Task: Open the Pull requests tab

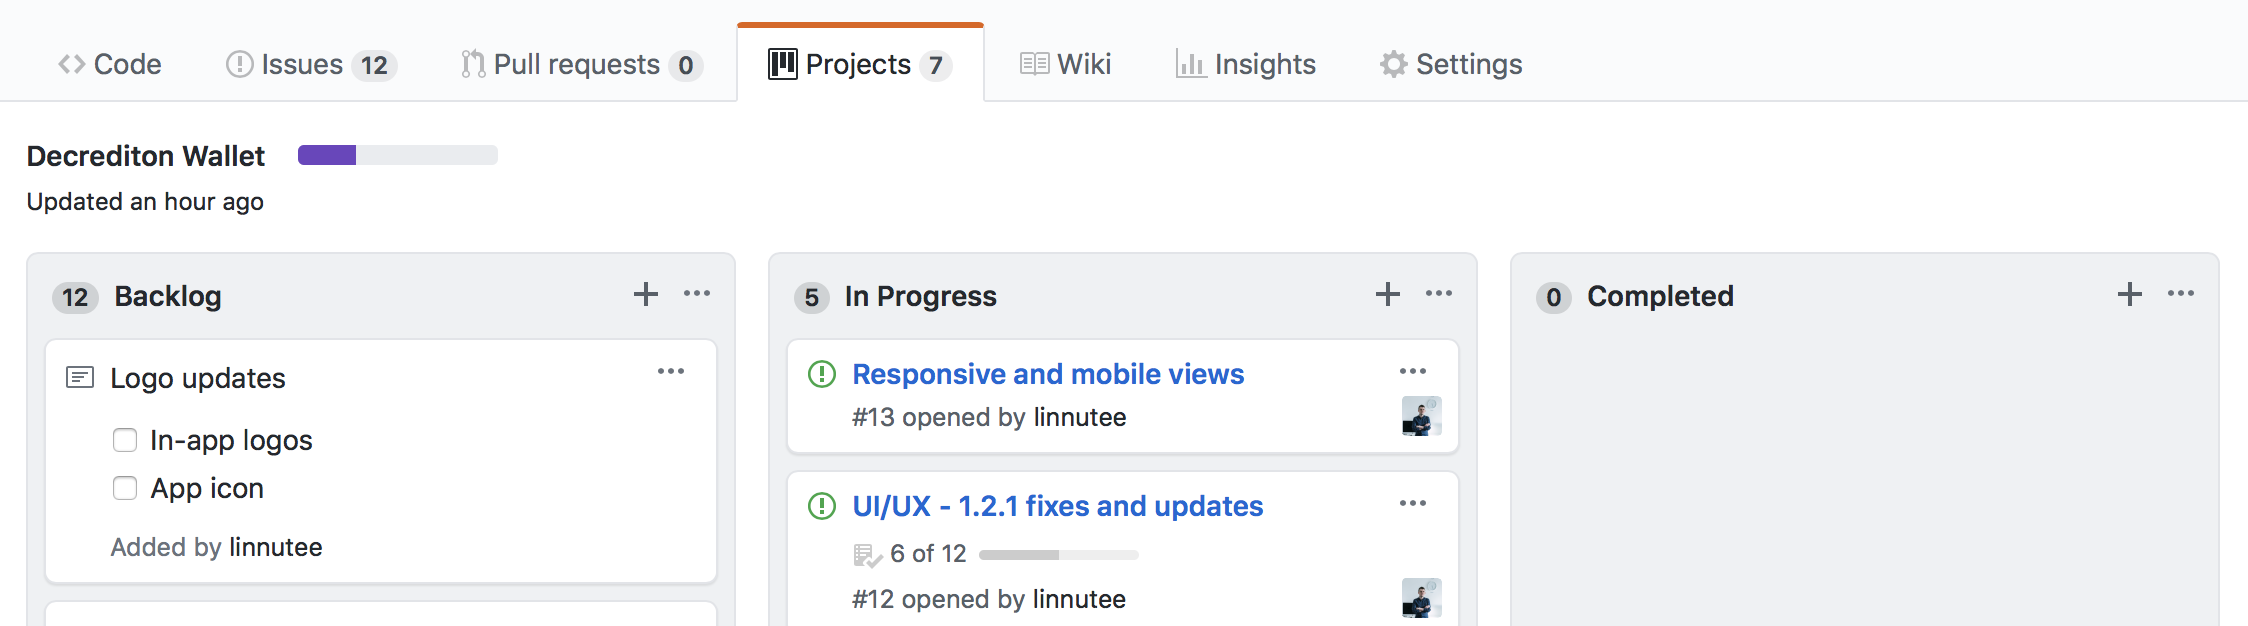Action: (581, 64)
